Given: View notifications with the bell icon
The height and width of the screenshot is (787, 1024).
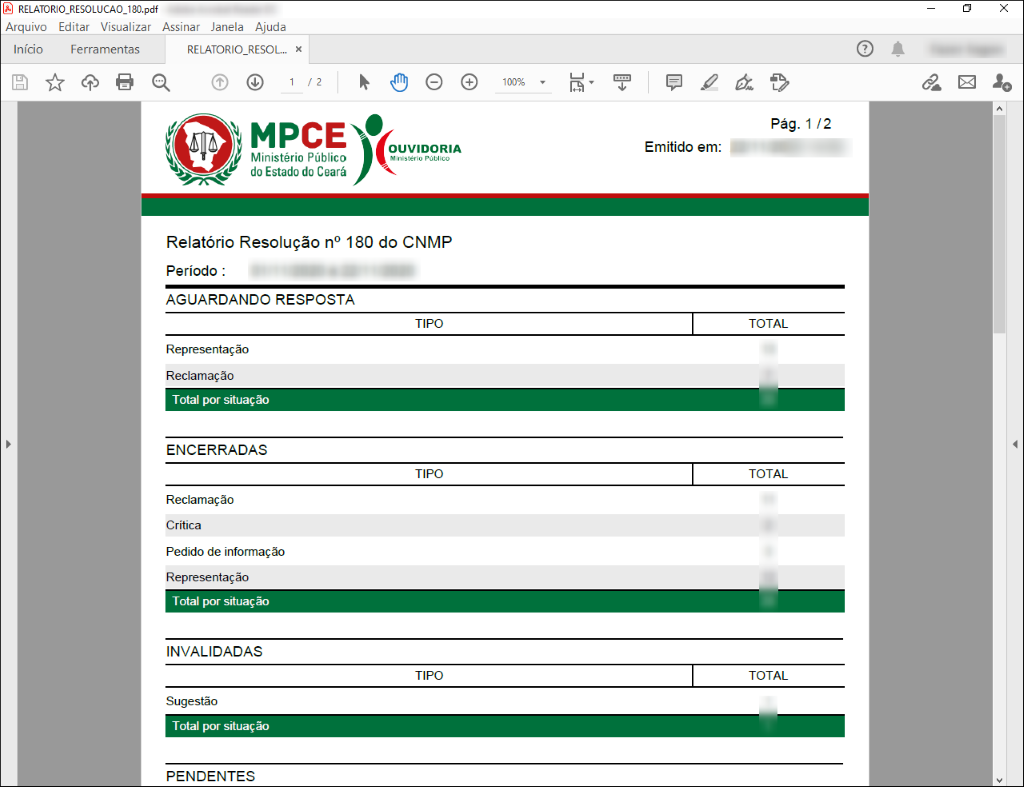Looking at the screenshot, I should coord(899,49).
